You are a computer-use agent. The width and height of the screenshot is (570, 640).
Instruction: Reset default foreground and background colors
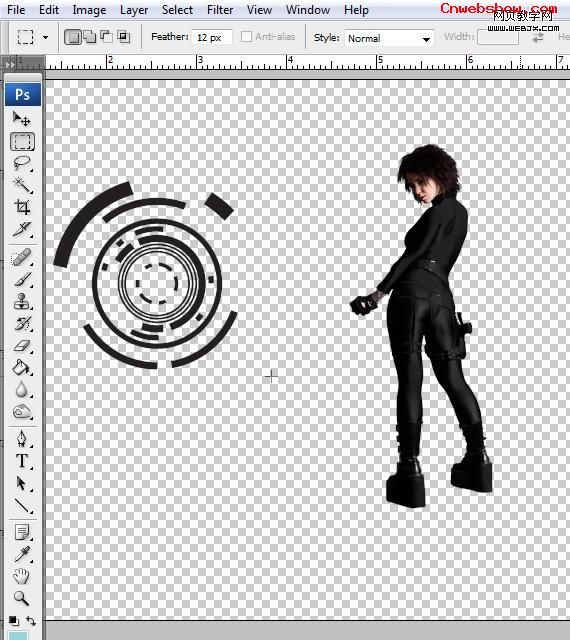(x=13, y=621)
